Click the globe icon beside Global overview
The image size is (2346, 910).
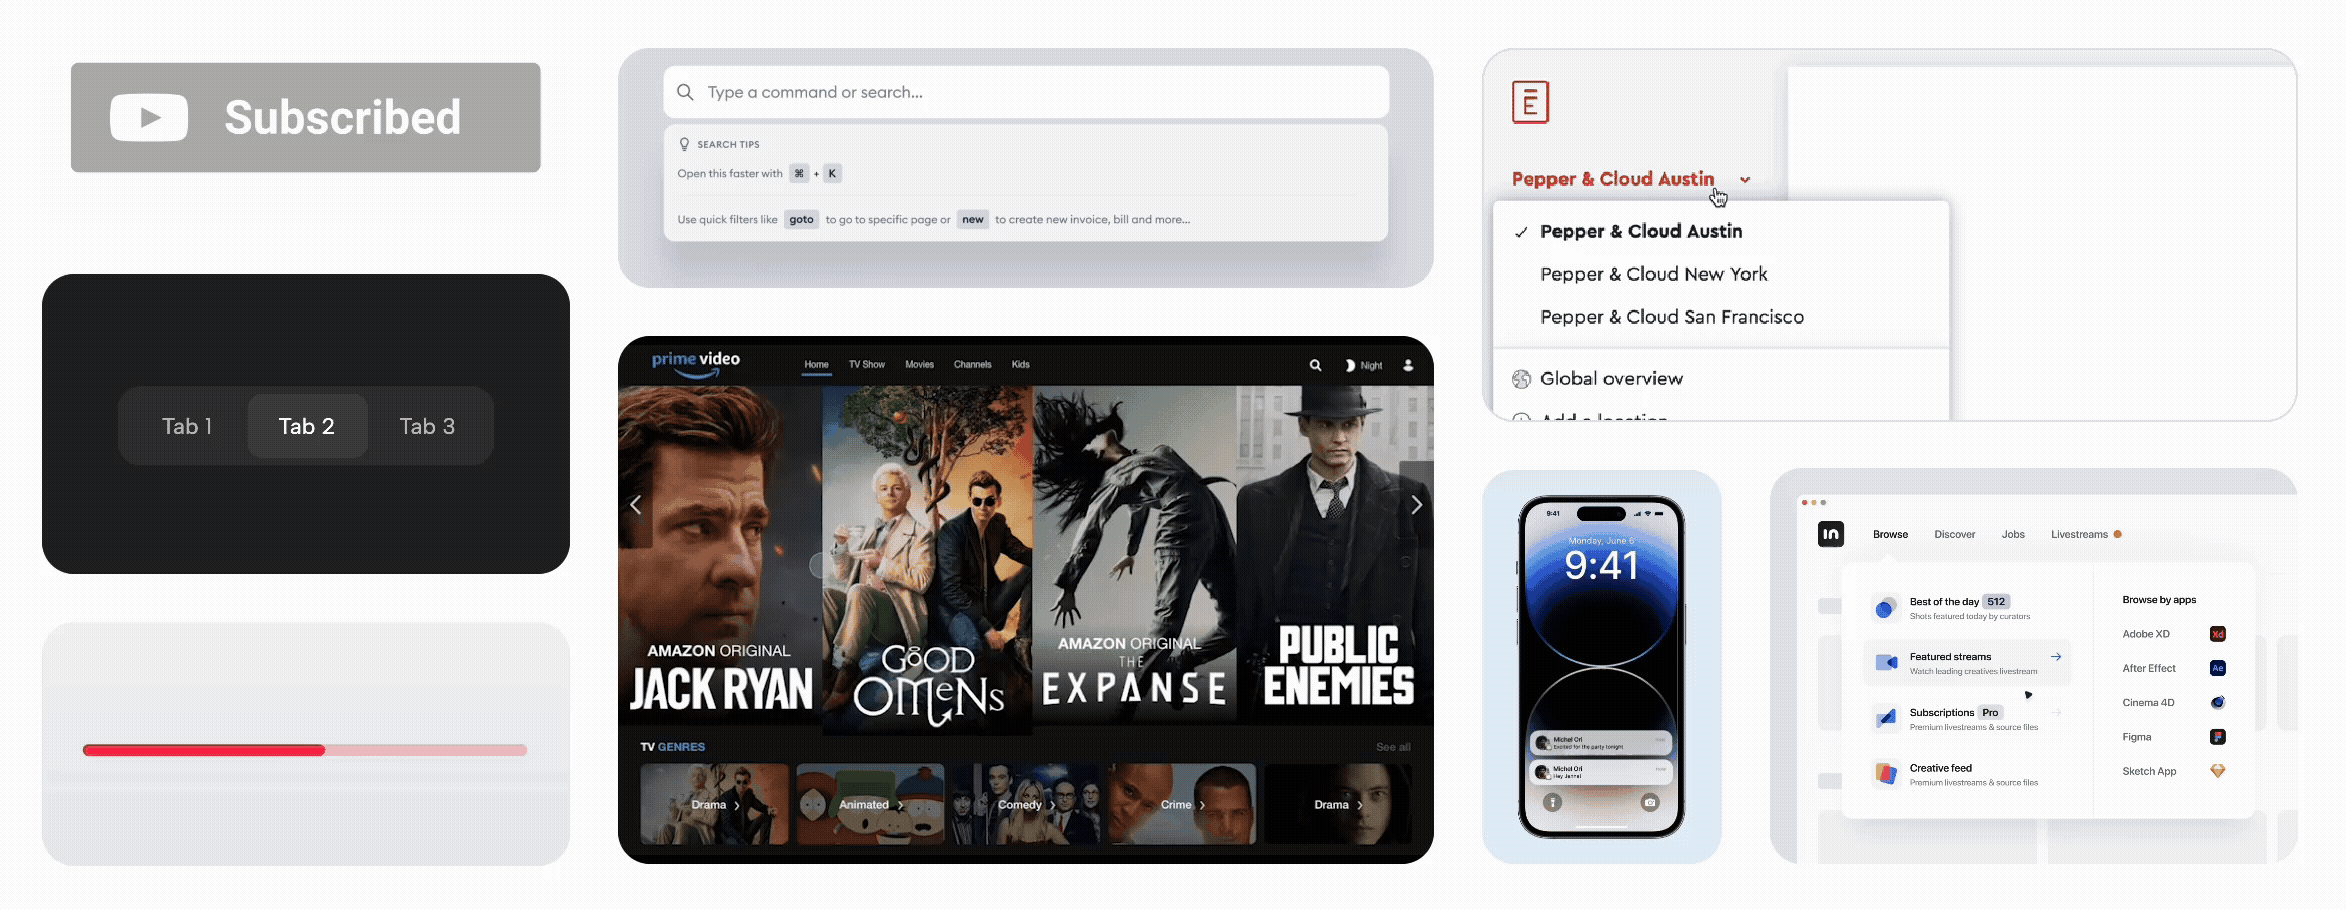1521,379
